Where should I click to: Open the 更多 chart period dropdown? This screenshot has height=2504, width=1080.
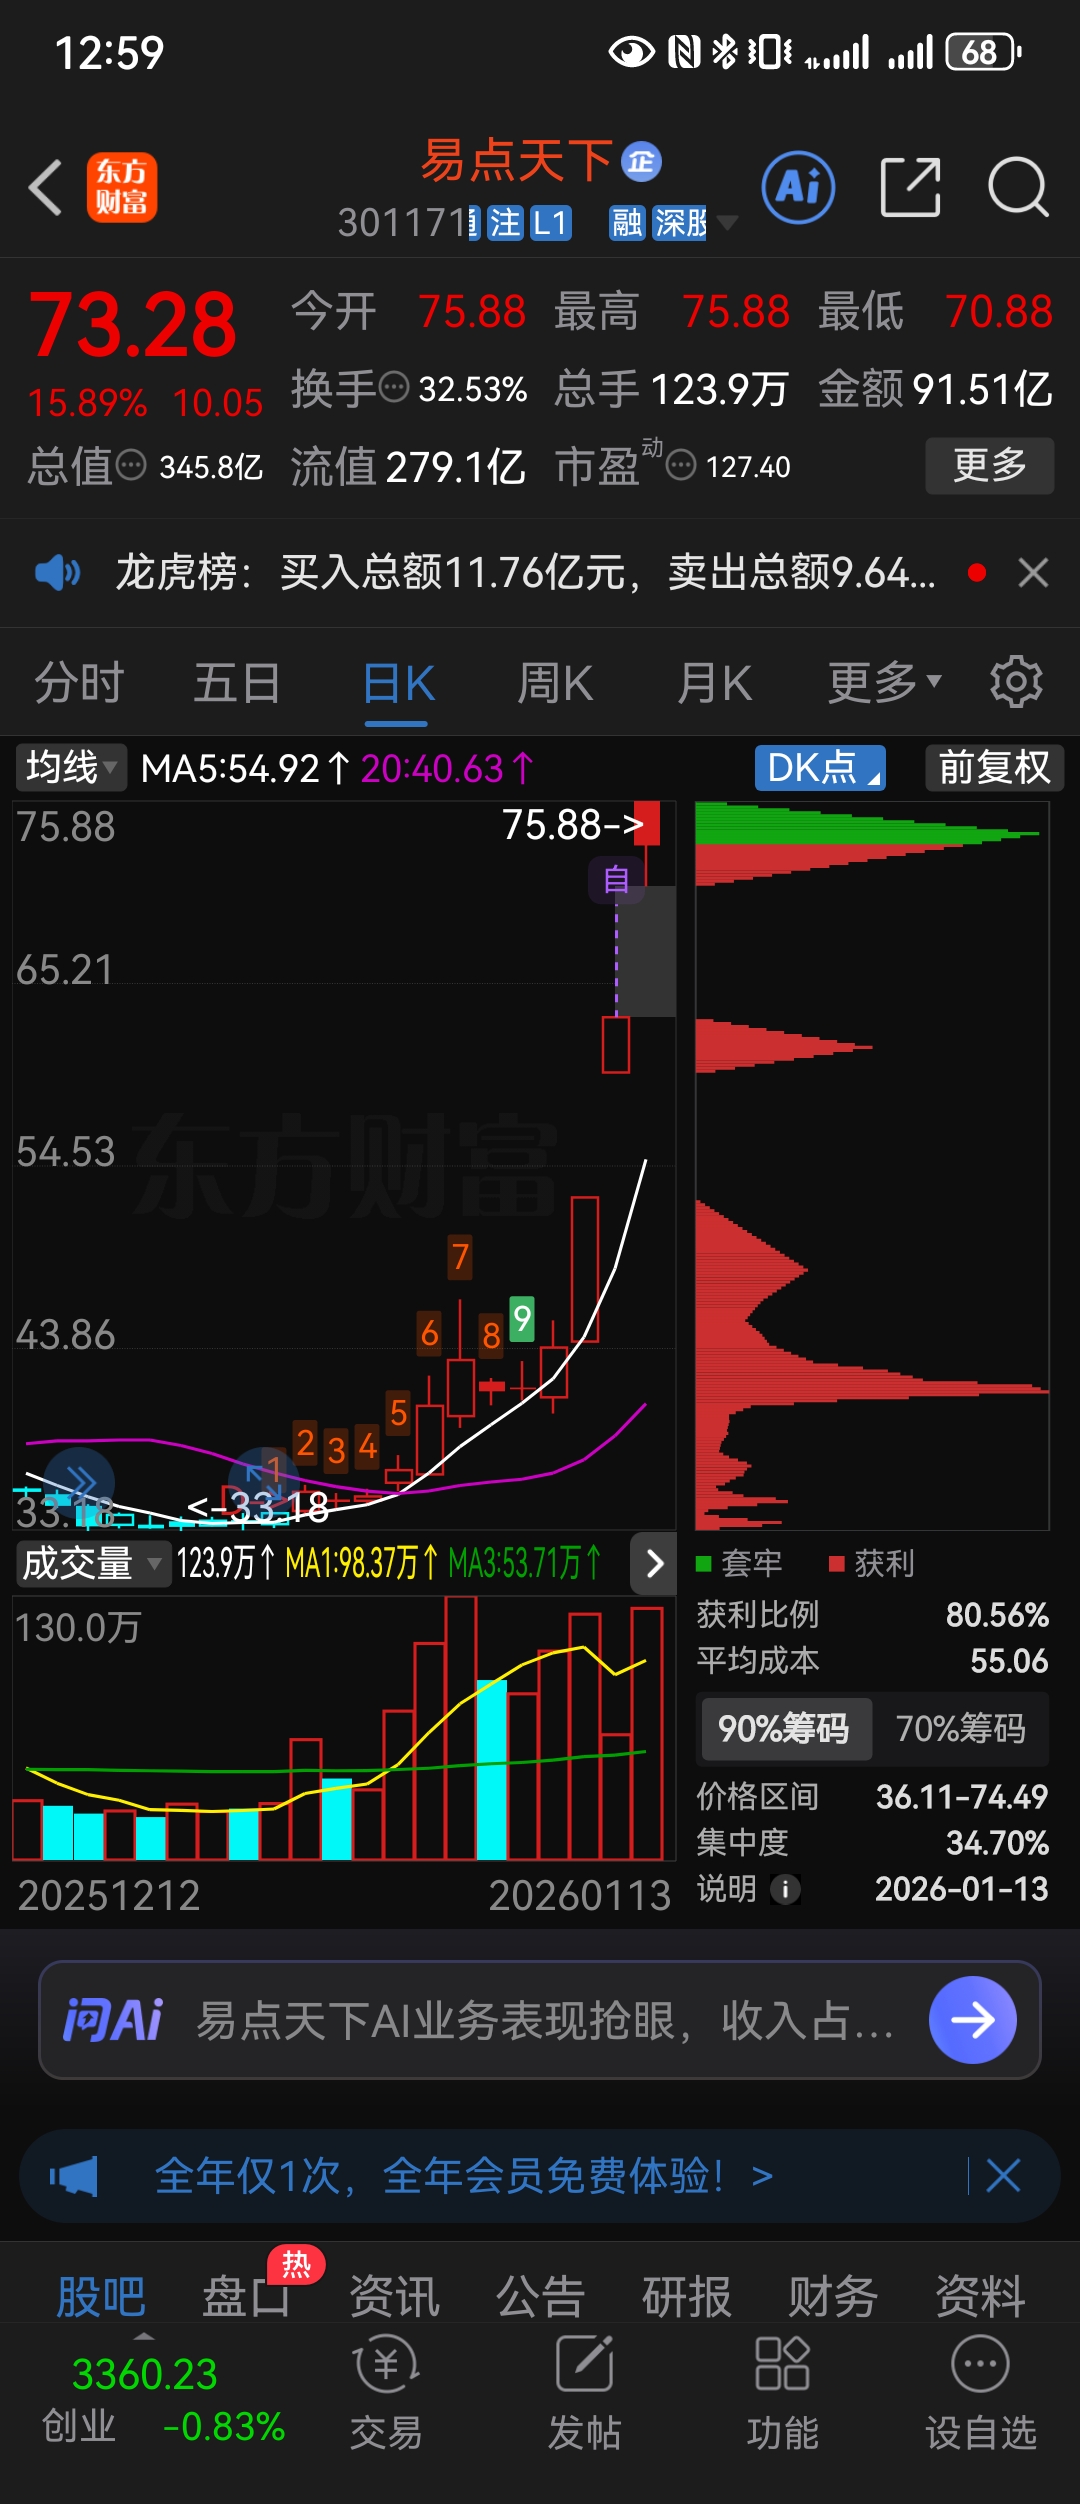tap(884, 683)
